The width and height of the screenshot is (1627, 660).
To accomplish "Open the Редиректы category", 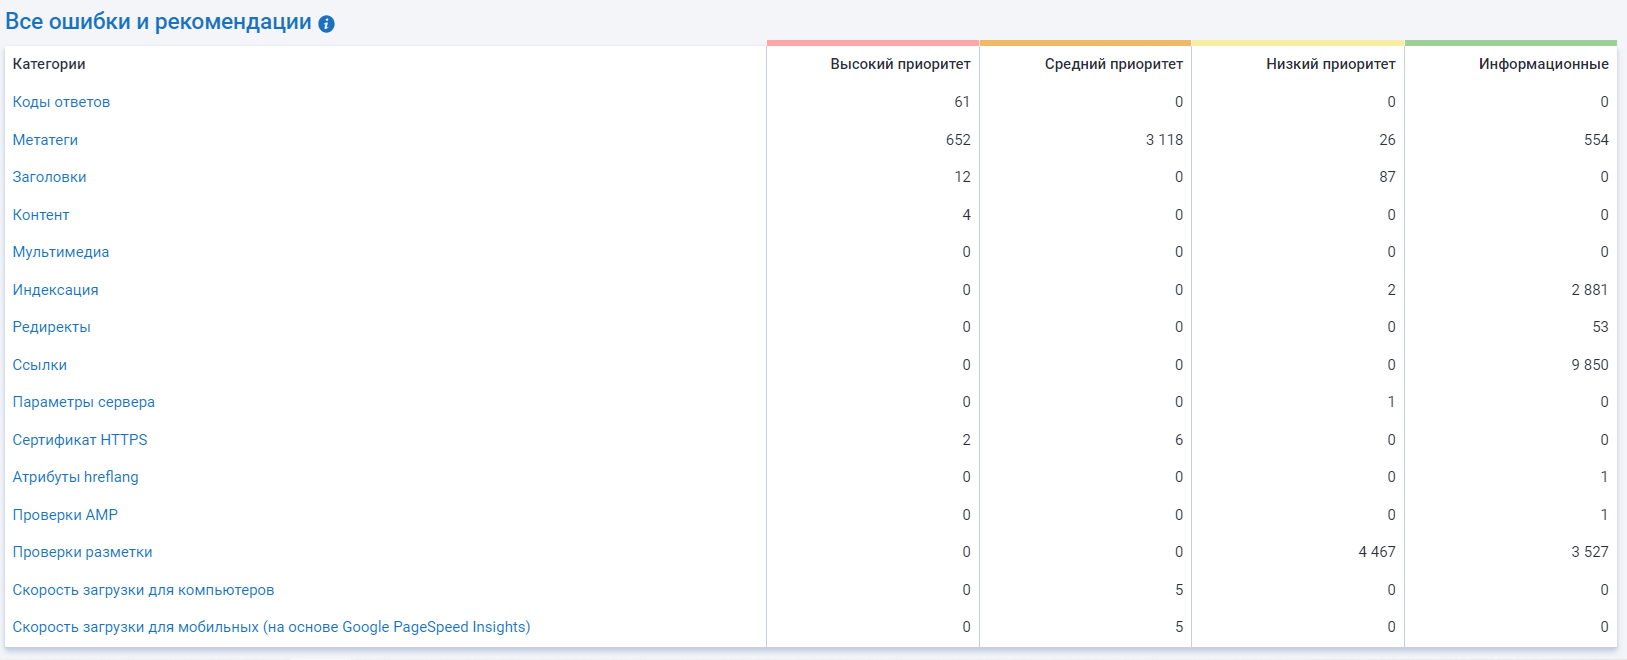I will [51, 327].
